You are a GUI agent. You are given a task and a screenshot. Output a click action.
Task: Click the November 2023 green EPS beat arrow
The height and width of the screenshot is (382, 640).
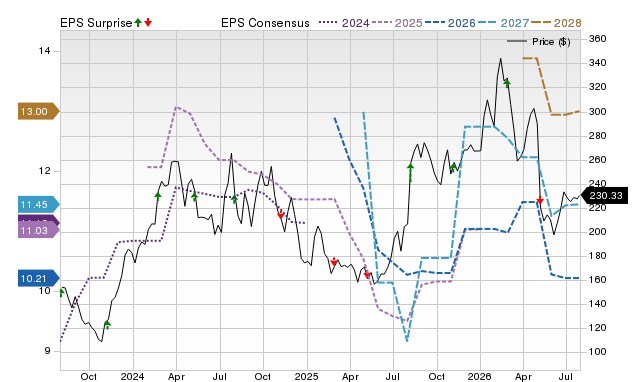coord(107,325)
